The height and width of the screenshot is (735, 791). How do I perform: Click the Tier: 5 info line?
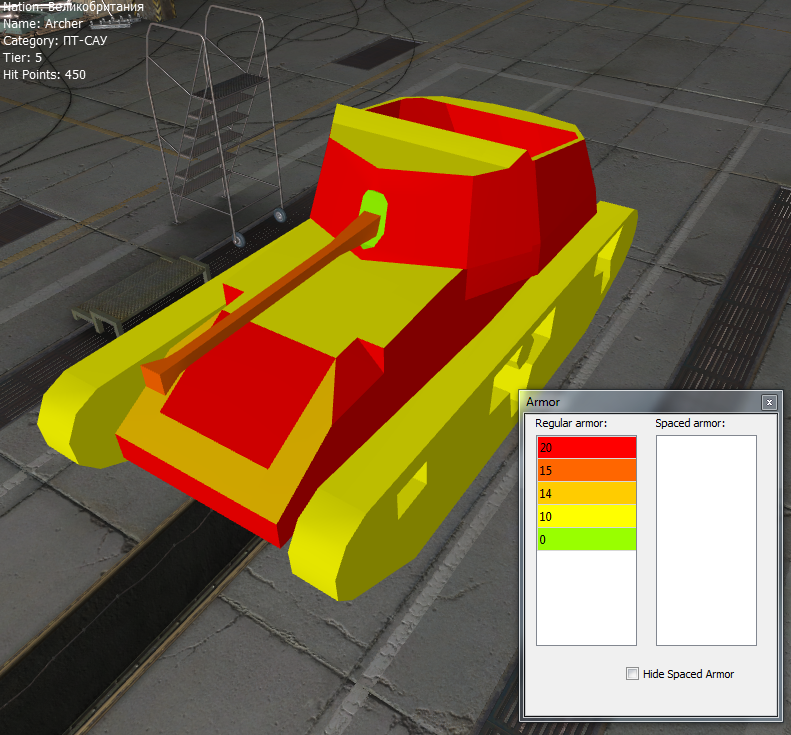(22, 58)
